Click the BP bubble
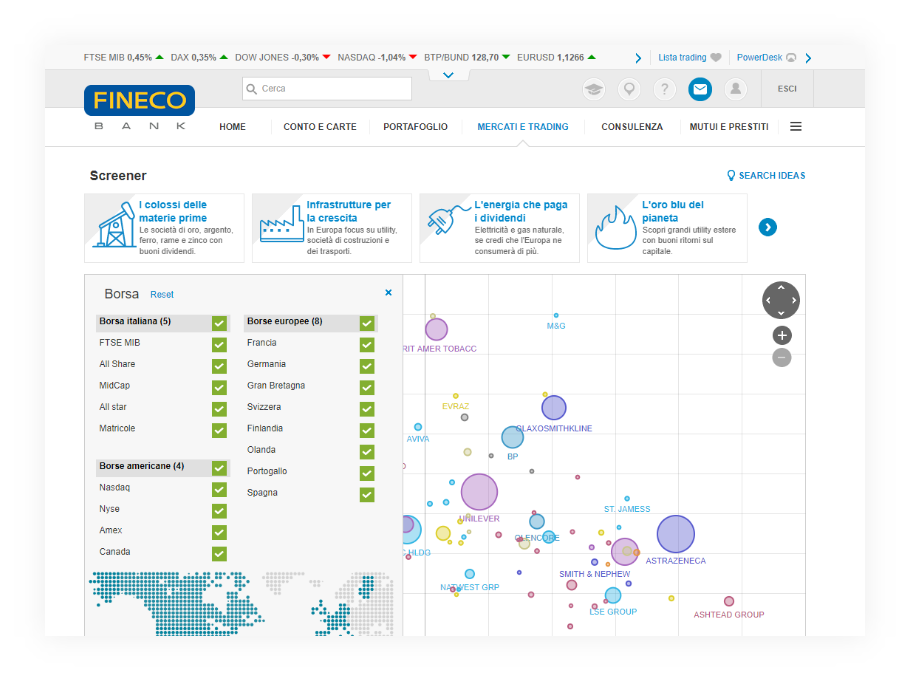This screenshot has width=910, height=681. coord(512,437)
